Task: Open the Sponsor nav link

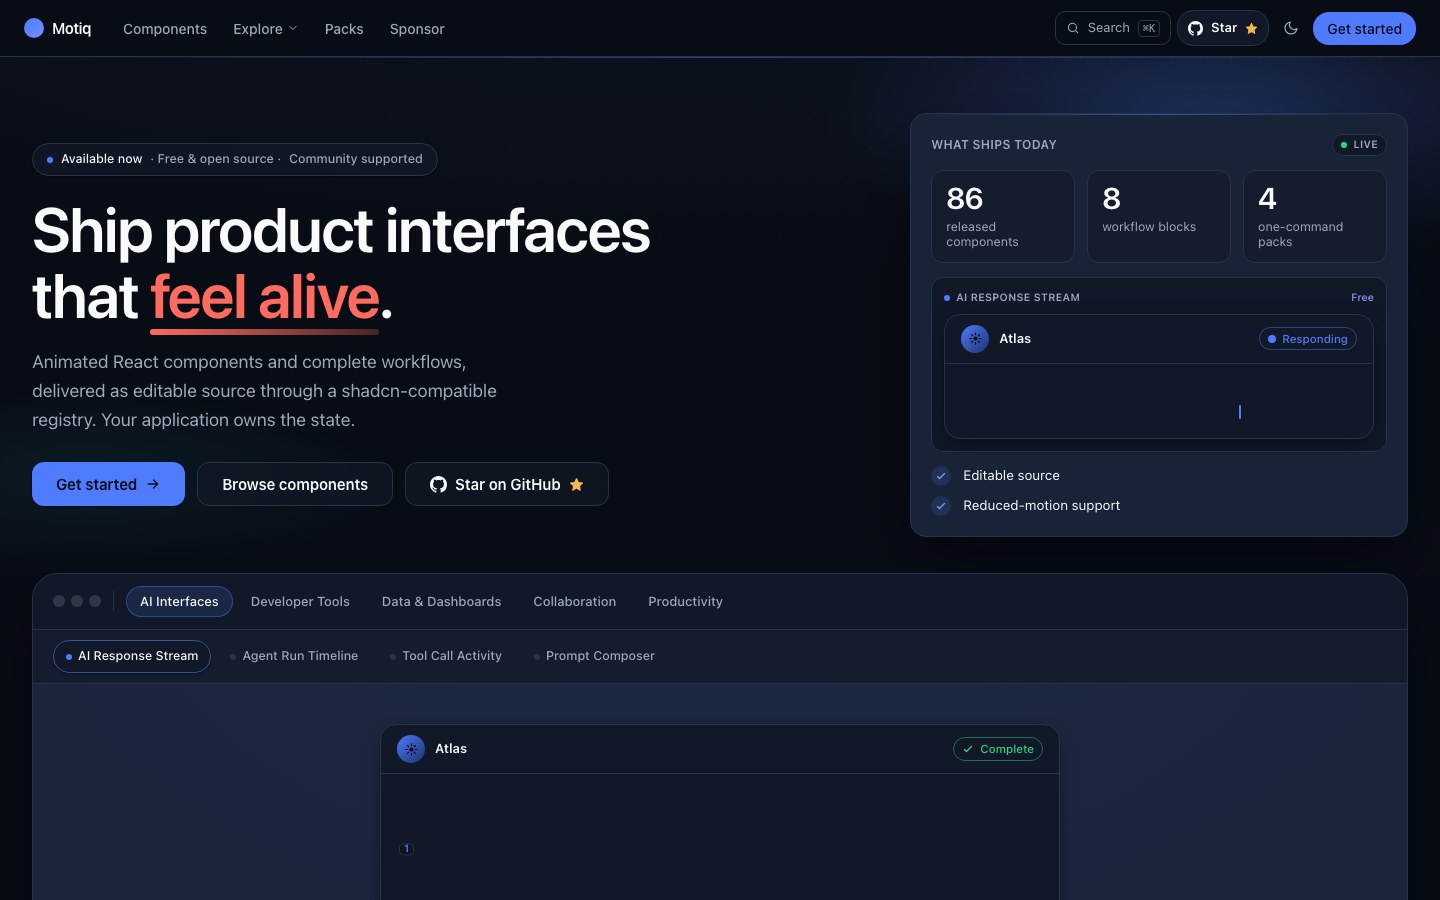Action: coord(417,29)
